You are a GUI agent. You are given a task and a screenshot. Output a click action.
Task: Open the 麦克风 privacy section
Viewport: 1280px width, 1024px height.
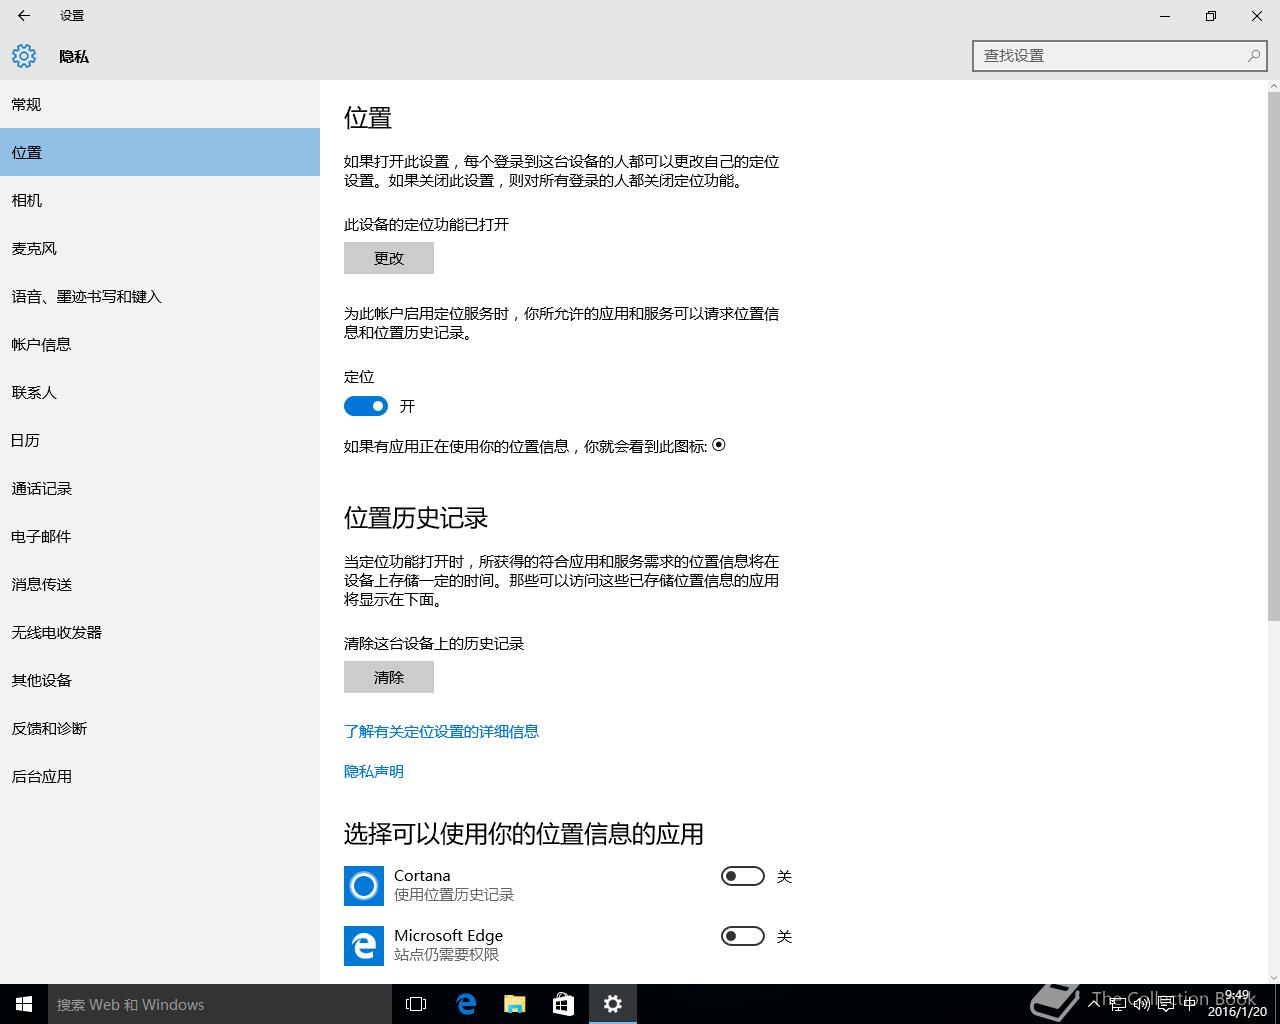click(160, 248)
